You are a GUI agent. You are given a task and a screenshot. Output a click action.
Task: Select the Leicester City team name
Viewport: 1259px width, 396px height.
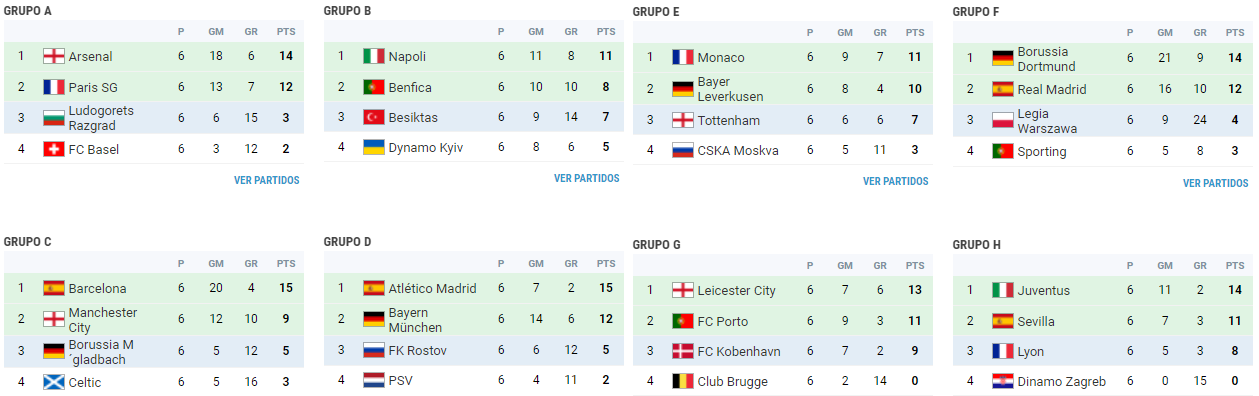(x=737, y=291)
